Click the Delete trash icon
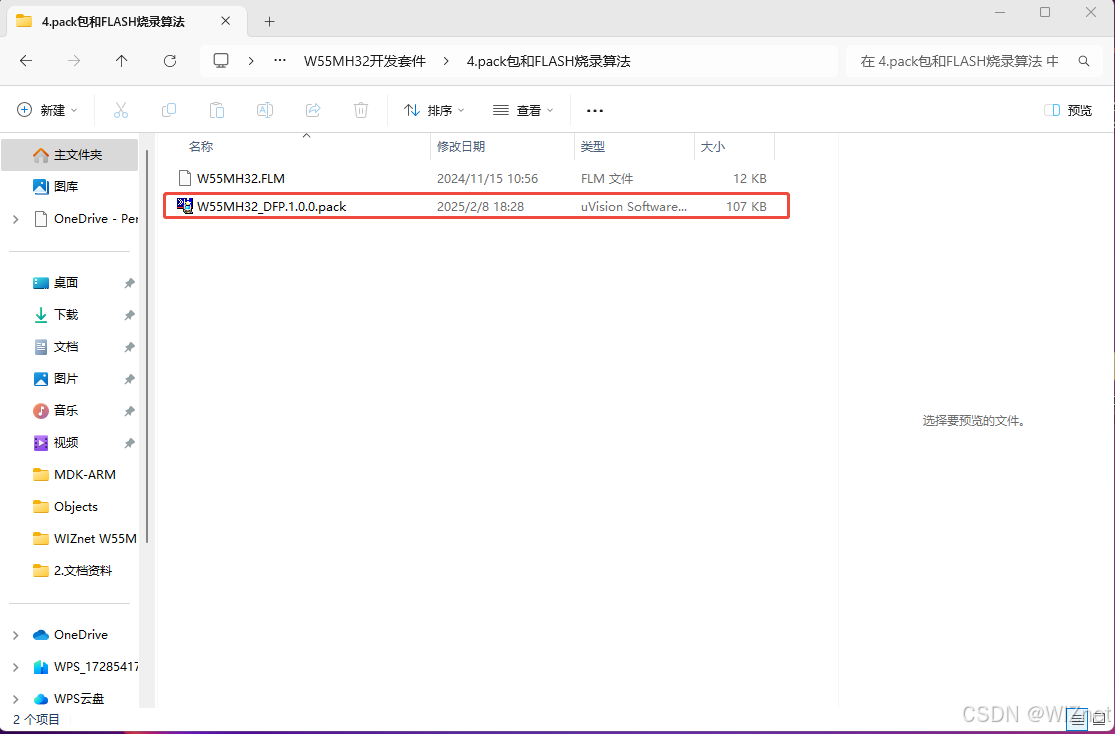The width and height of the screenshot is (1115, 734). point(361,110)
